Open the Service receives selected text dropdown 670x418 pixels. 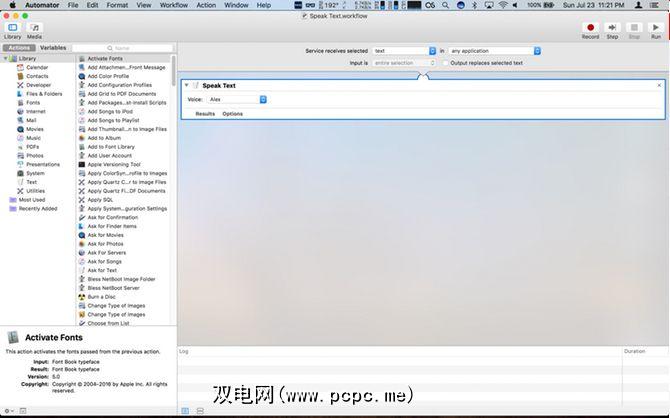pyautogui.click(x=404, y=51)
